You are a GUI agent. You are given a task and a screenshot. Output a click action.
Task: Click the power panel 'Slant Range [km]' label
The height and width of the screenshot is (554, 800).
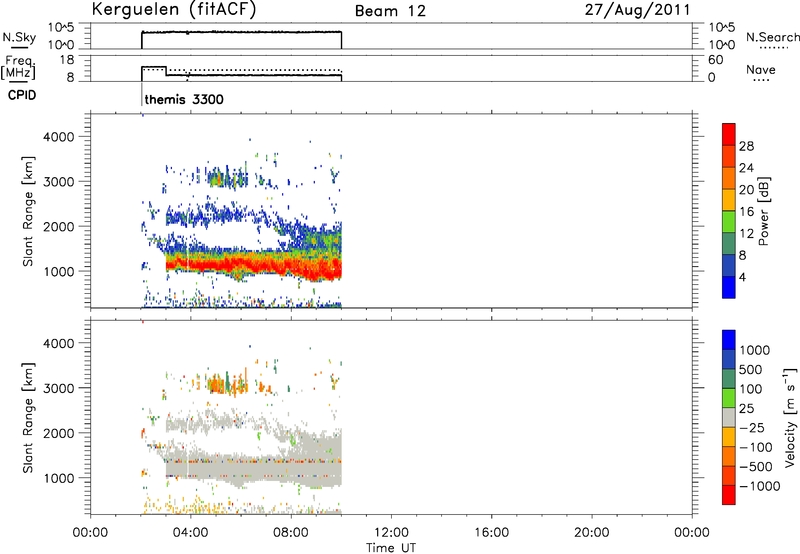[28, 211]
